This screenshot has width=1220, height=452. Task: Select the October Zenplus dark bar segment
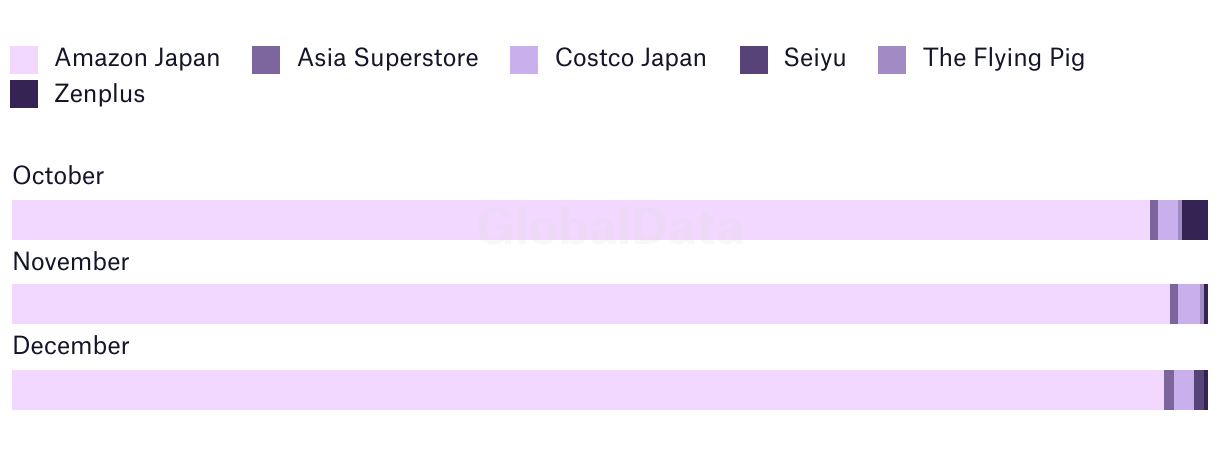[x=1195, y=220]
